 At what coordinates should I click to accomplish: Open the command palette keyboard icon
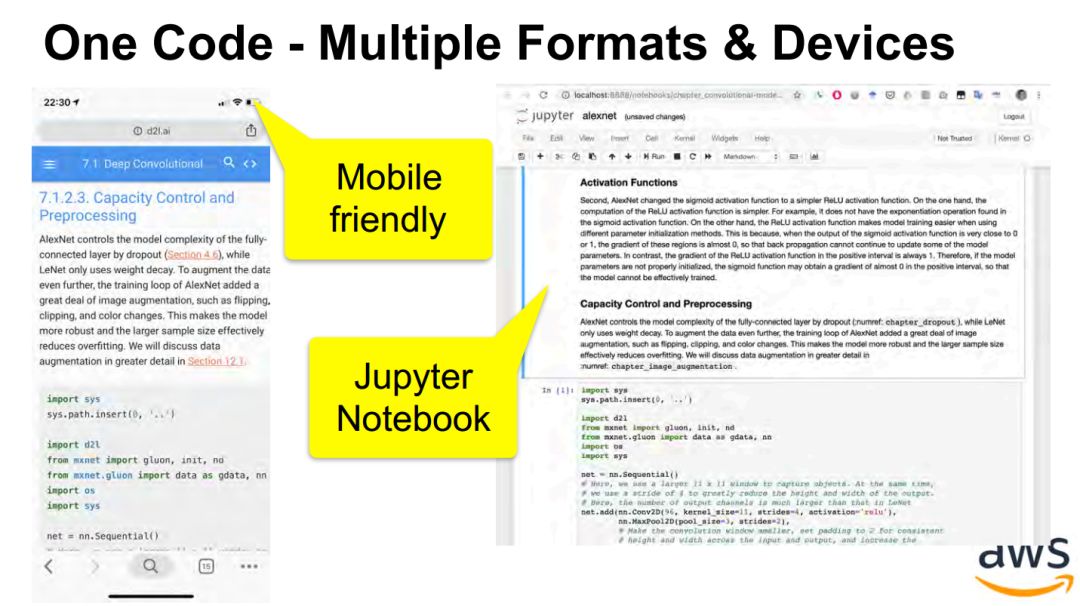click(x=793, y=156)
